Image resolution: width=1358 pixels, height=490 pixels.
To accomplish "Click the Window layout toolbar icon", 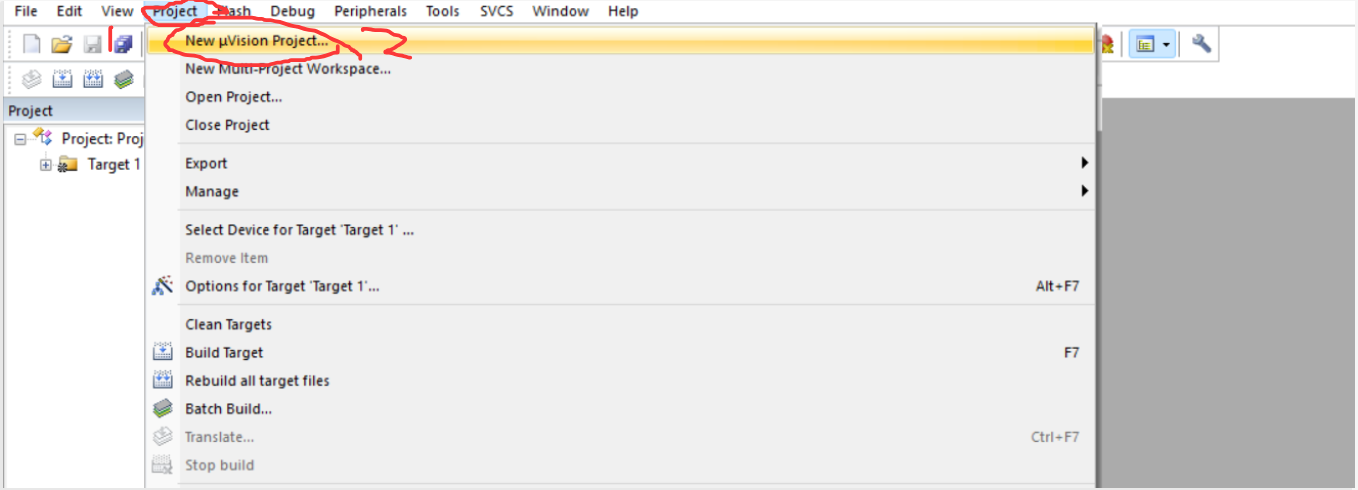I will [1145, 44].
